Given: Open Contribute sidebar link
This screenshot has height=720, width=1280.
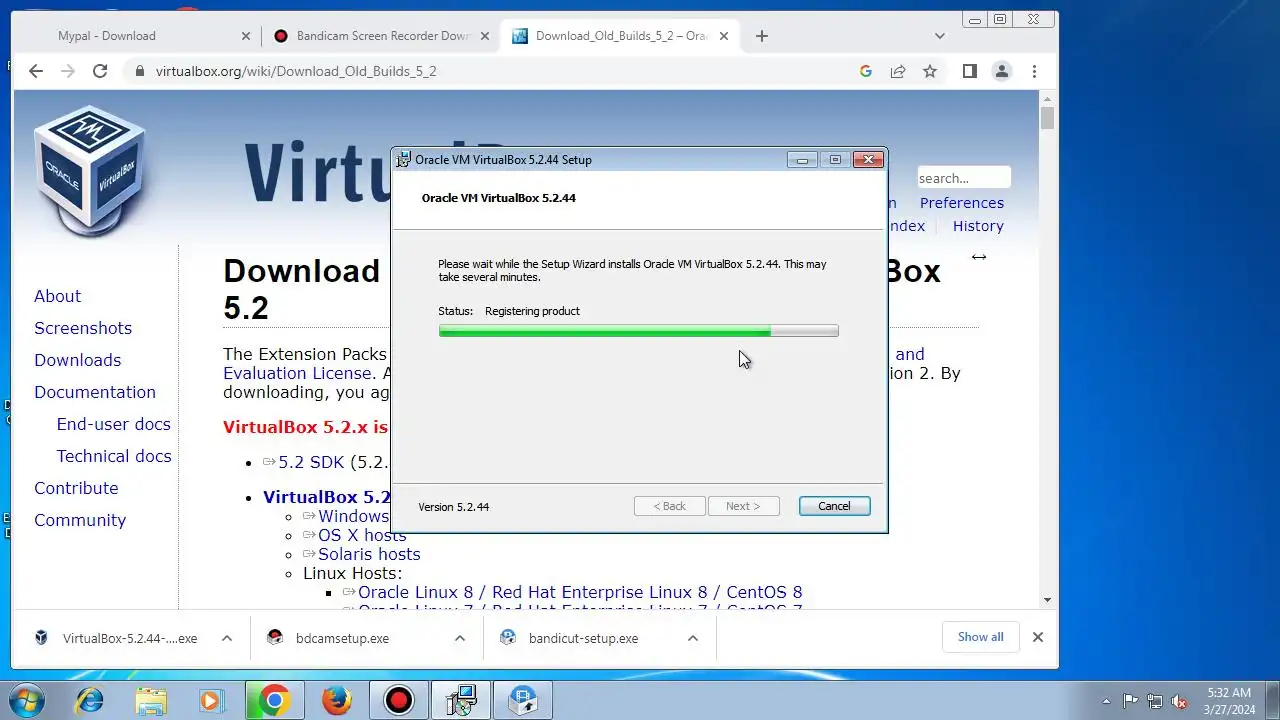Looking at the screenshot, I should tap(76, 488).
